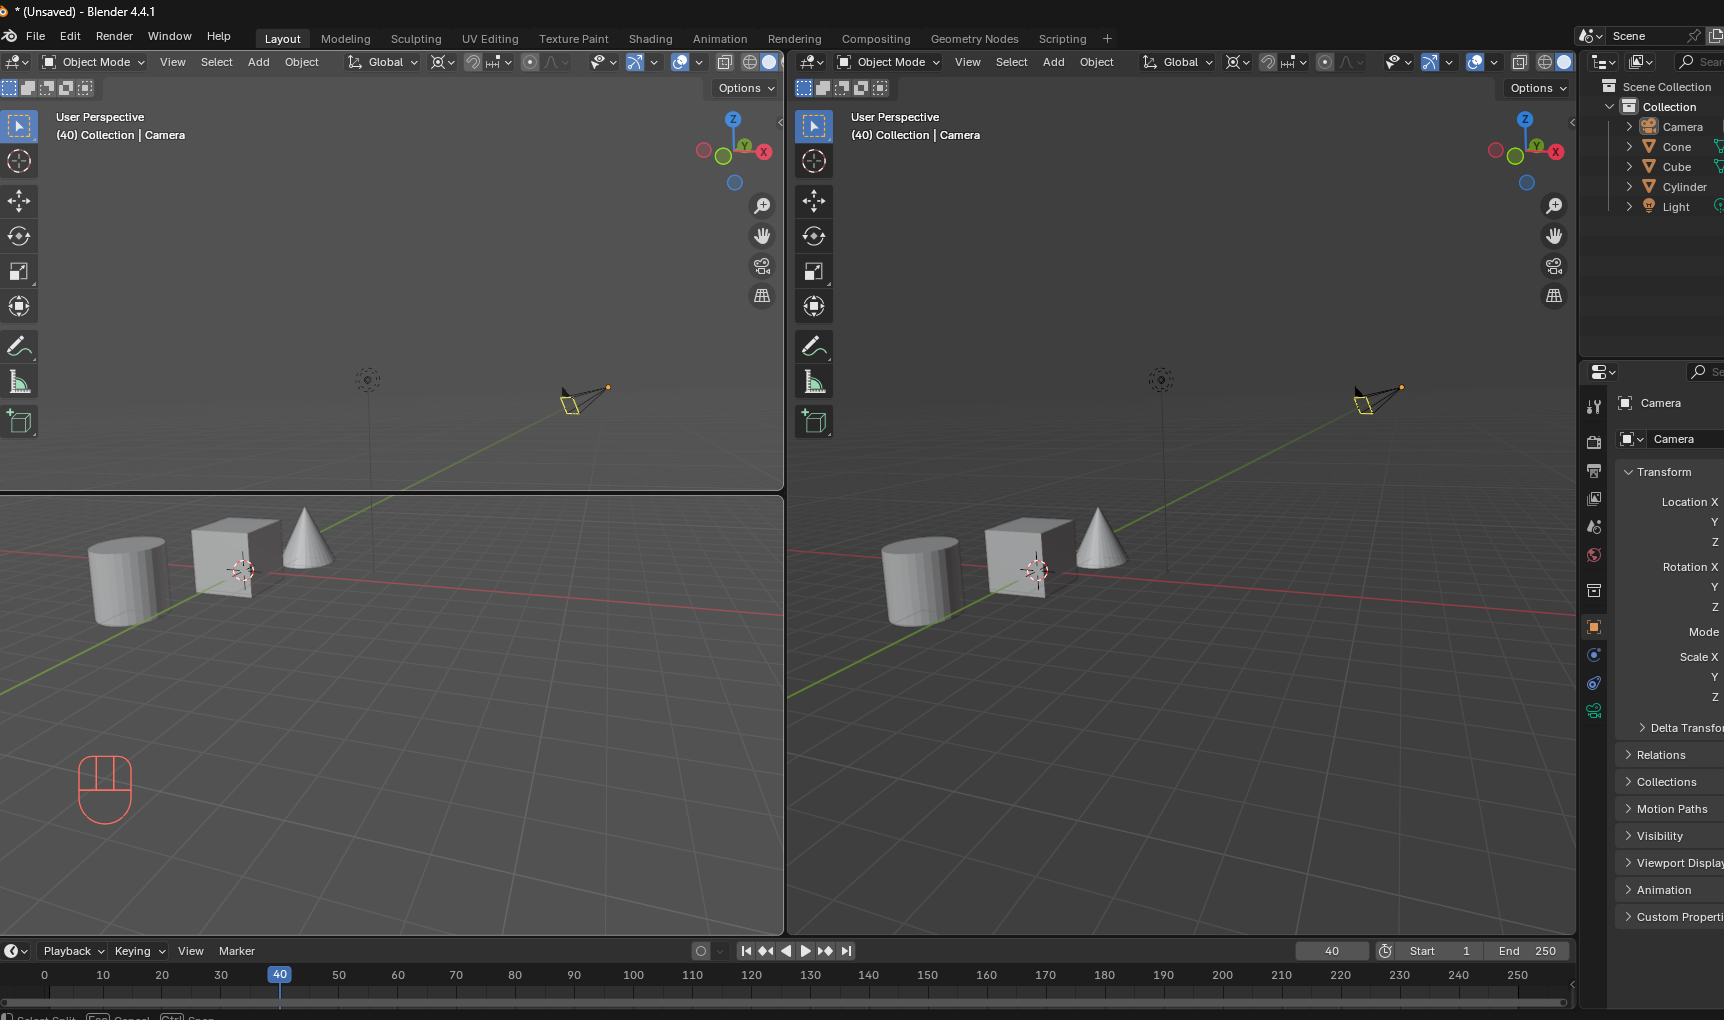Select the Move tool in right viewport
This screenshot has height=1020, width=1724.
pos(814,201)
